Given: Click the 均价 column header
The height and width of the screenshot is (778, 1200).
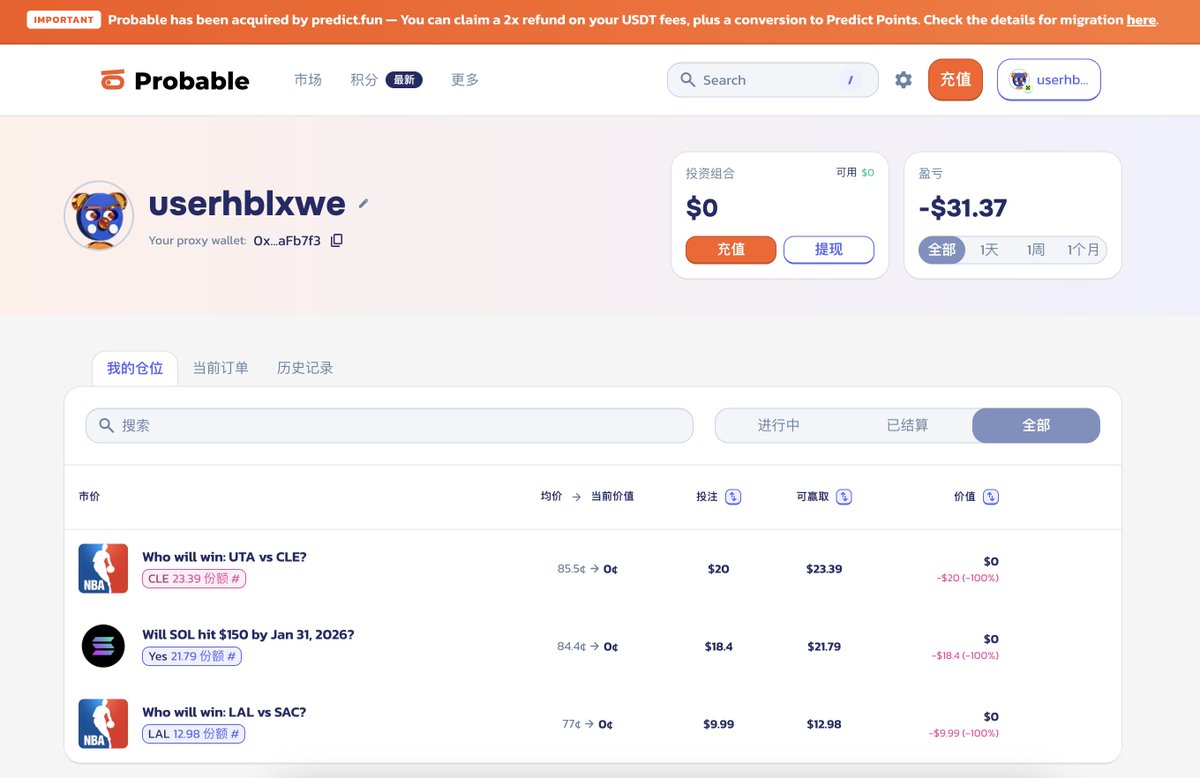Looking at the screenshot, I should click(x=551, y=496).
